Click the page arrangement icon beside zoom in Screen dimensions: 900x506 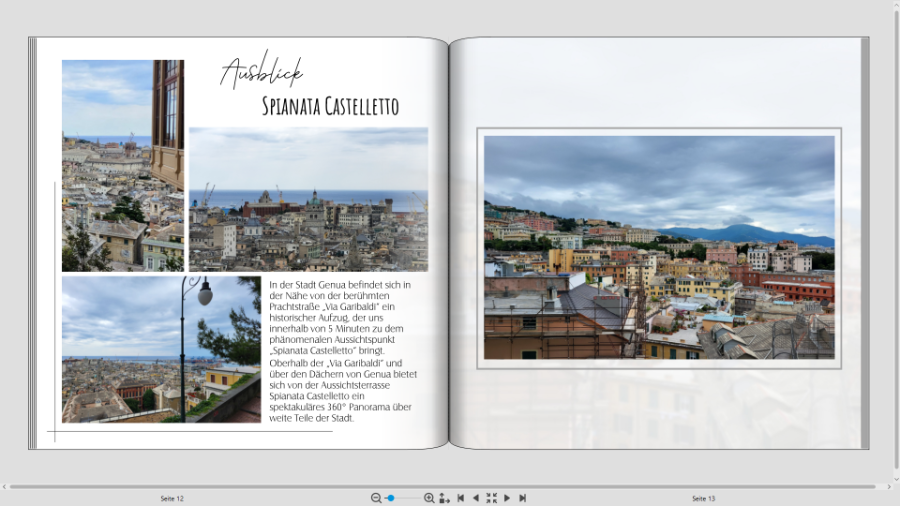pyautogui.click(x=444, y=498)
